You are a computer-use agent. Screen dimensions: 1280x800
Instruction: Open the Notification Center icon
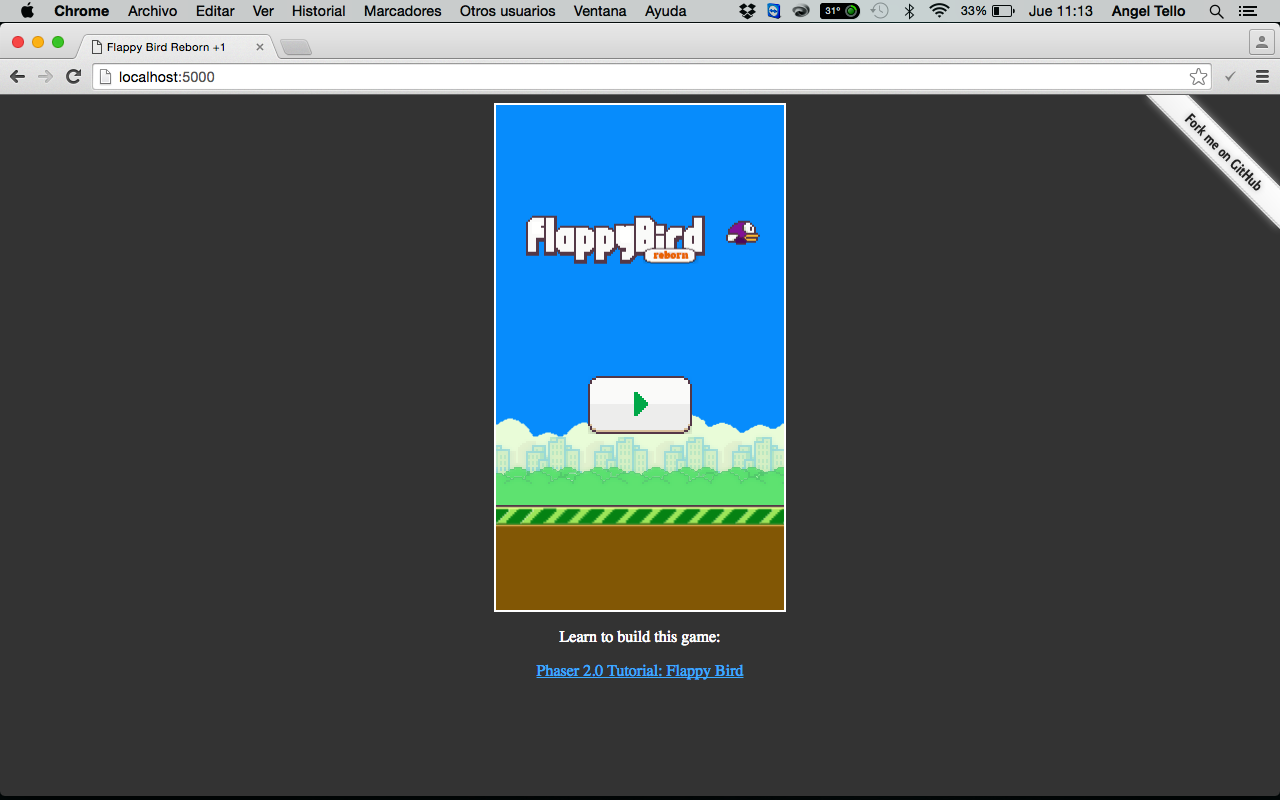[1247, 11]
